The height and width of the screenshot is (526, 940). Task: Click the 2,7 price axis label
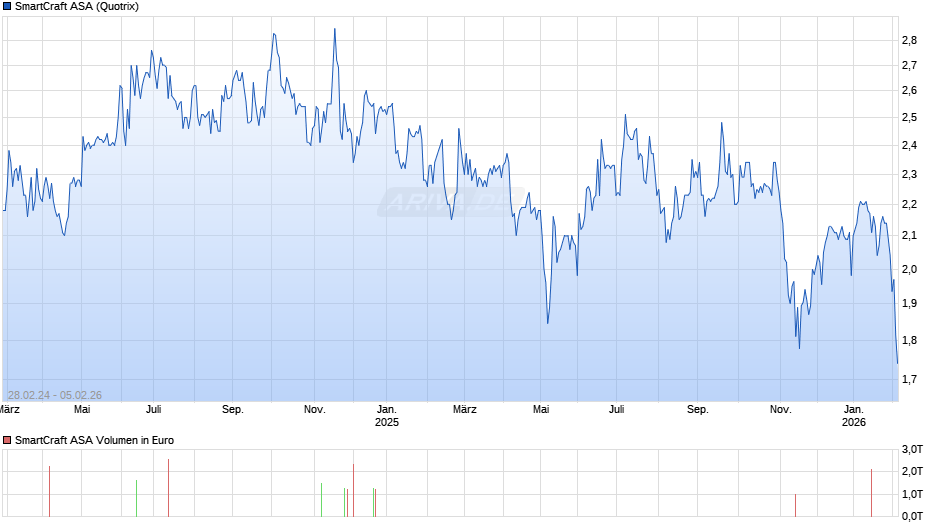pos(909,66)
